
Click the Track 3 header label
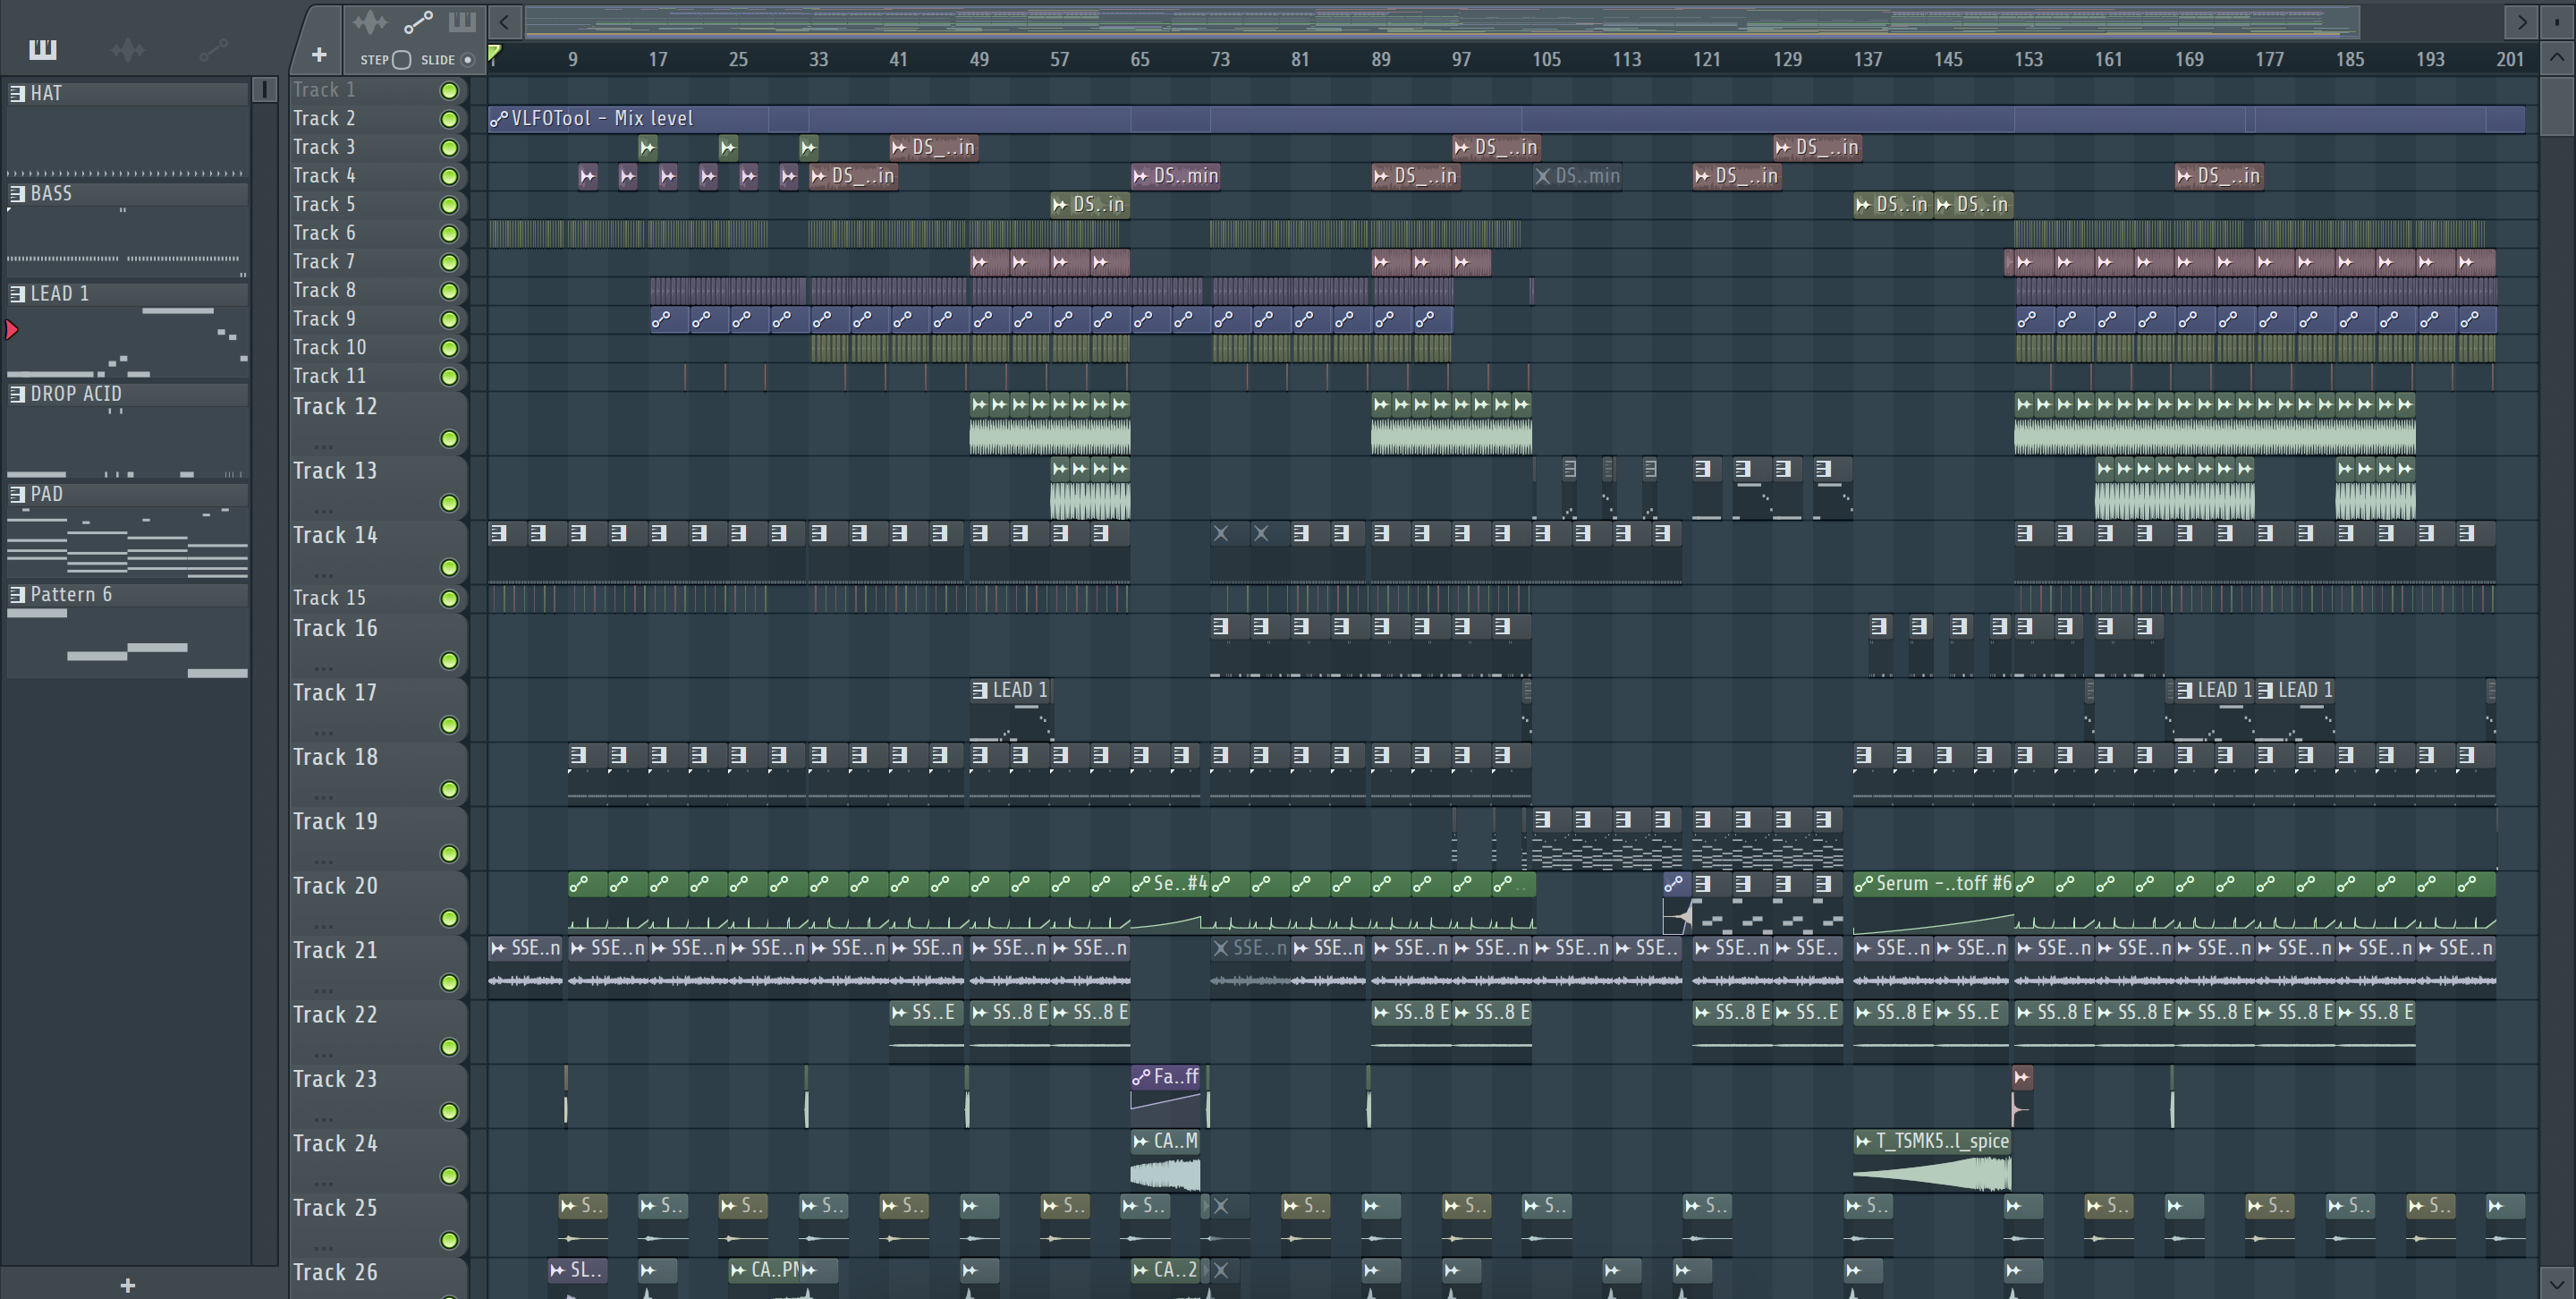324,147
